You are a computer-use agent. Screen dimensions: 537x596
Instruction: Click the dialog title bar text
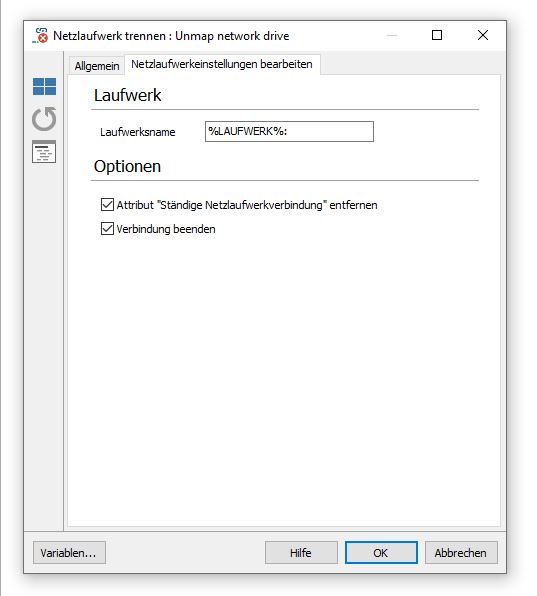coord(171,36)
